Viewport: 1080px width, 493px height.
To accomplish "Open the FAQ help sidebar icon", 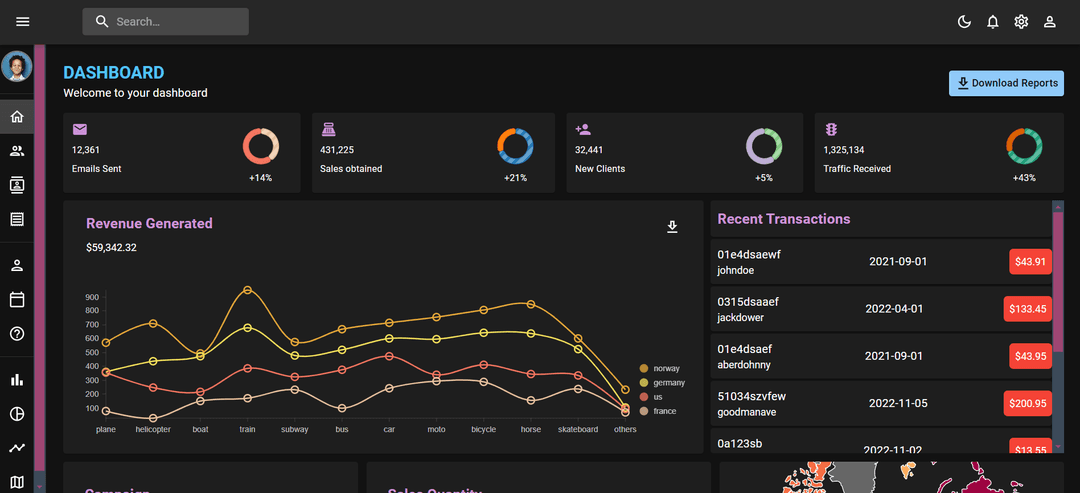I will click(x=17, y=333).
